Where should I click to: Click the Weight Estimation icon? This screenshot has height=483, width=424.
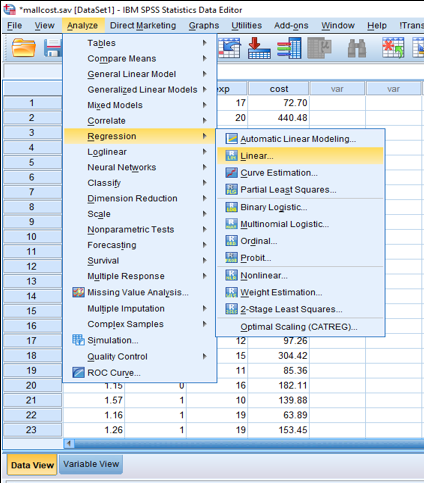[x=231, y=292]
